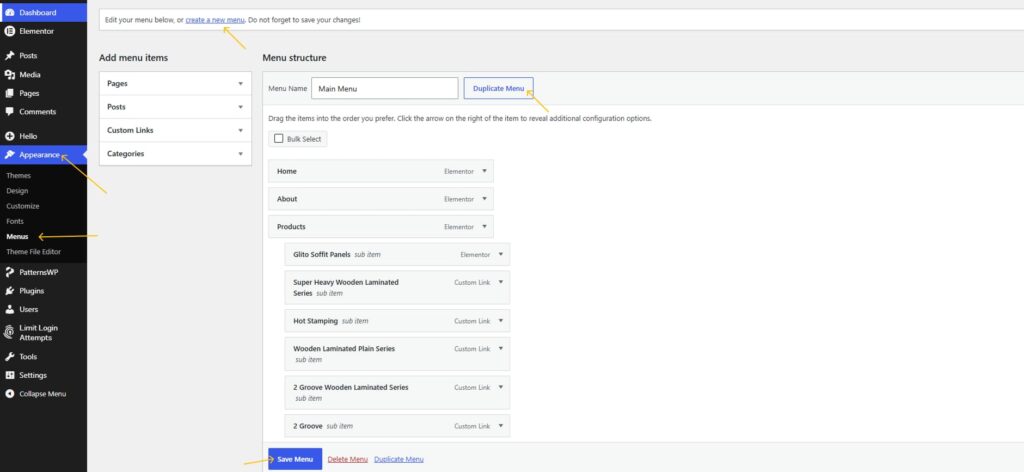This screenshot has width=1024, height=472.
Task: Click Duplicate Menu link beside Delete Menu
Action: (398, 460)
